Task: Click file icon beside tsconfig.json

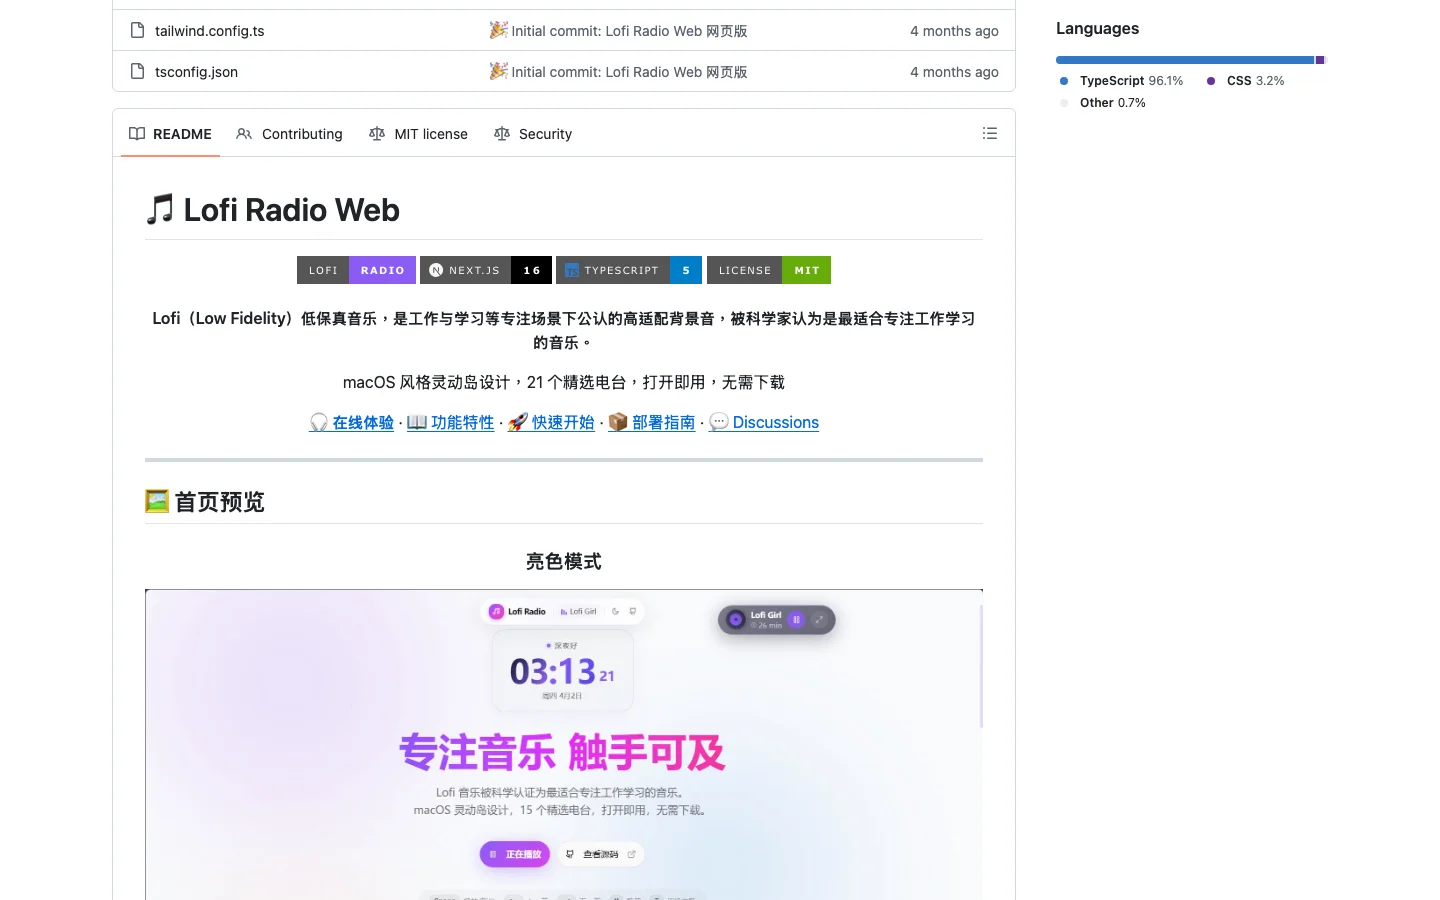Action: coord(138,72)
